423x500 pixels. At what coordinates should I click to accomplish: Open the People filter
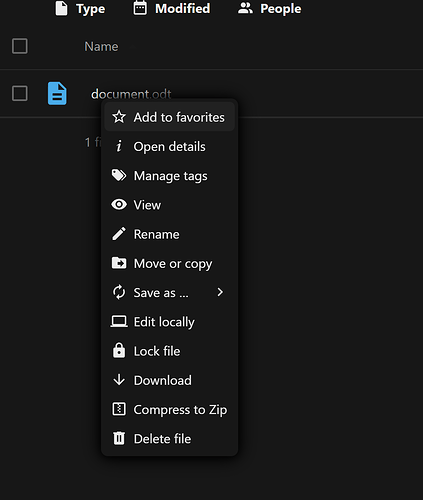(x=269, y=9)
